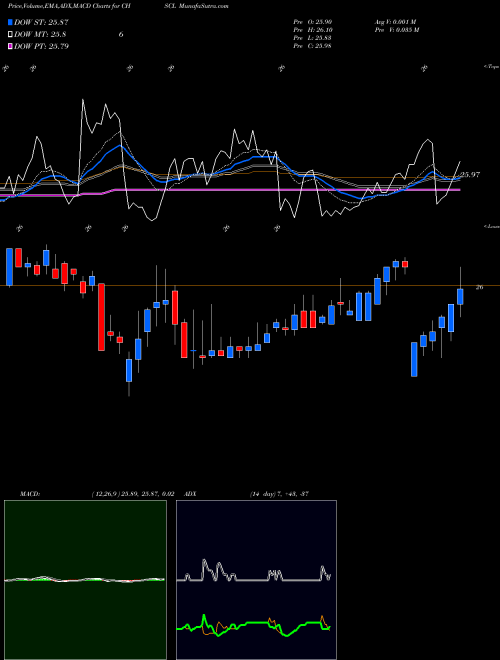Click the Tops marker label at right edge
This screenshot has width=500, height=660.
[492, 67]
